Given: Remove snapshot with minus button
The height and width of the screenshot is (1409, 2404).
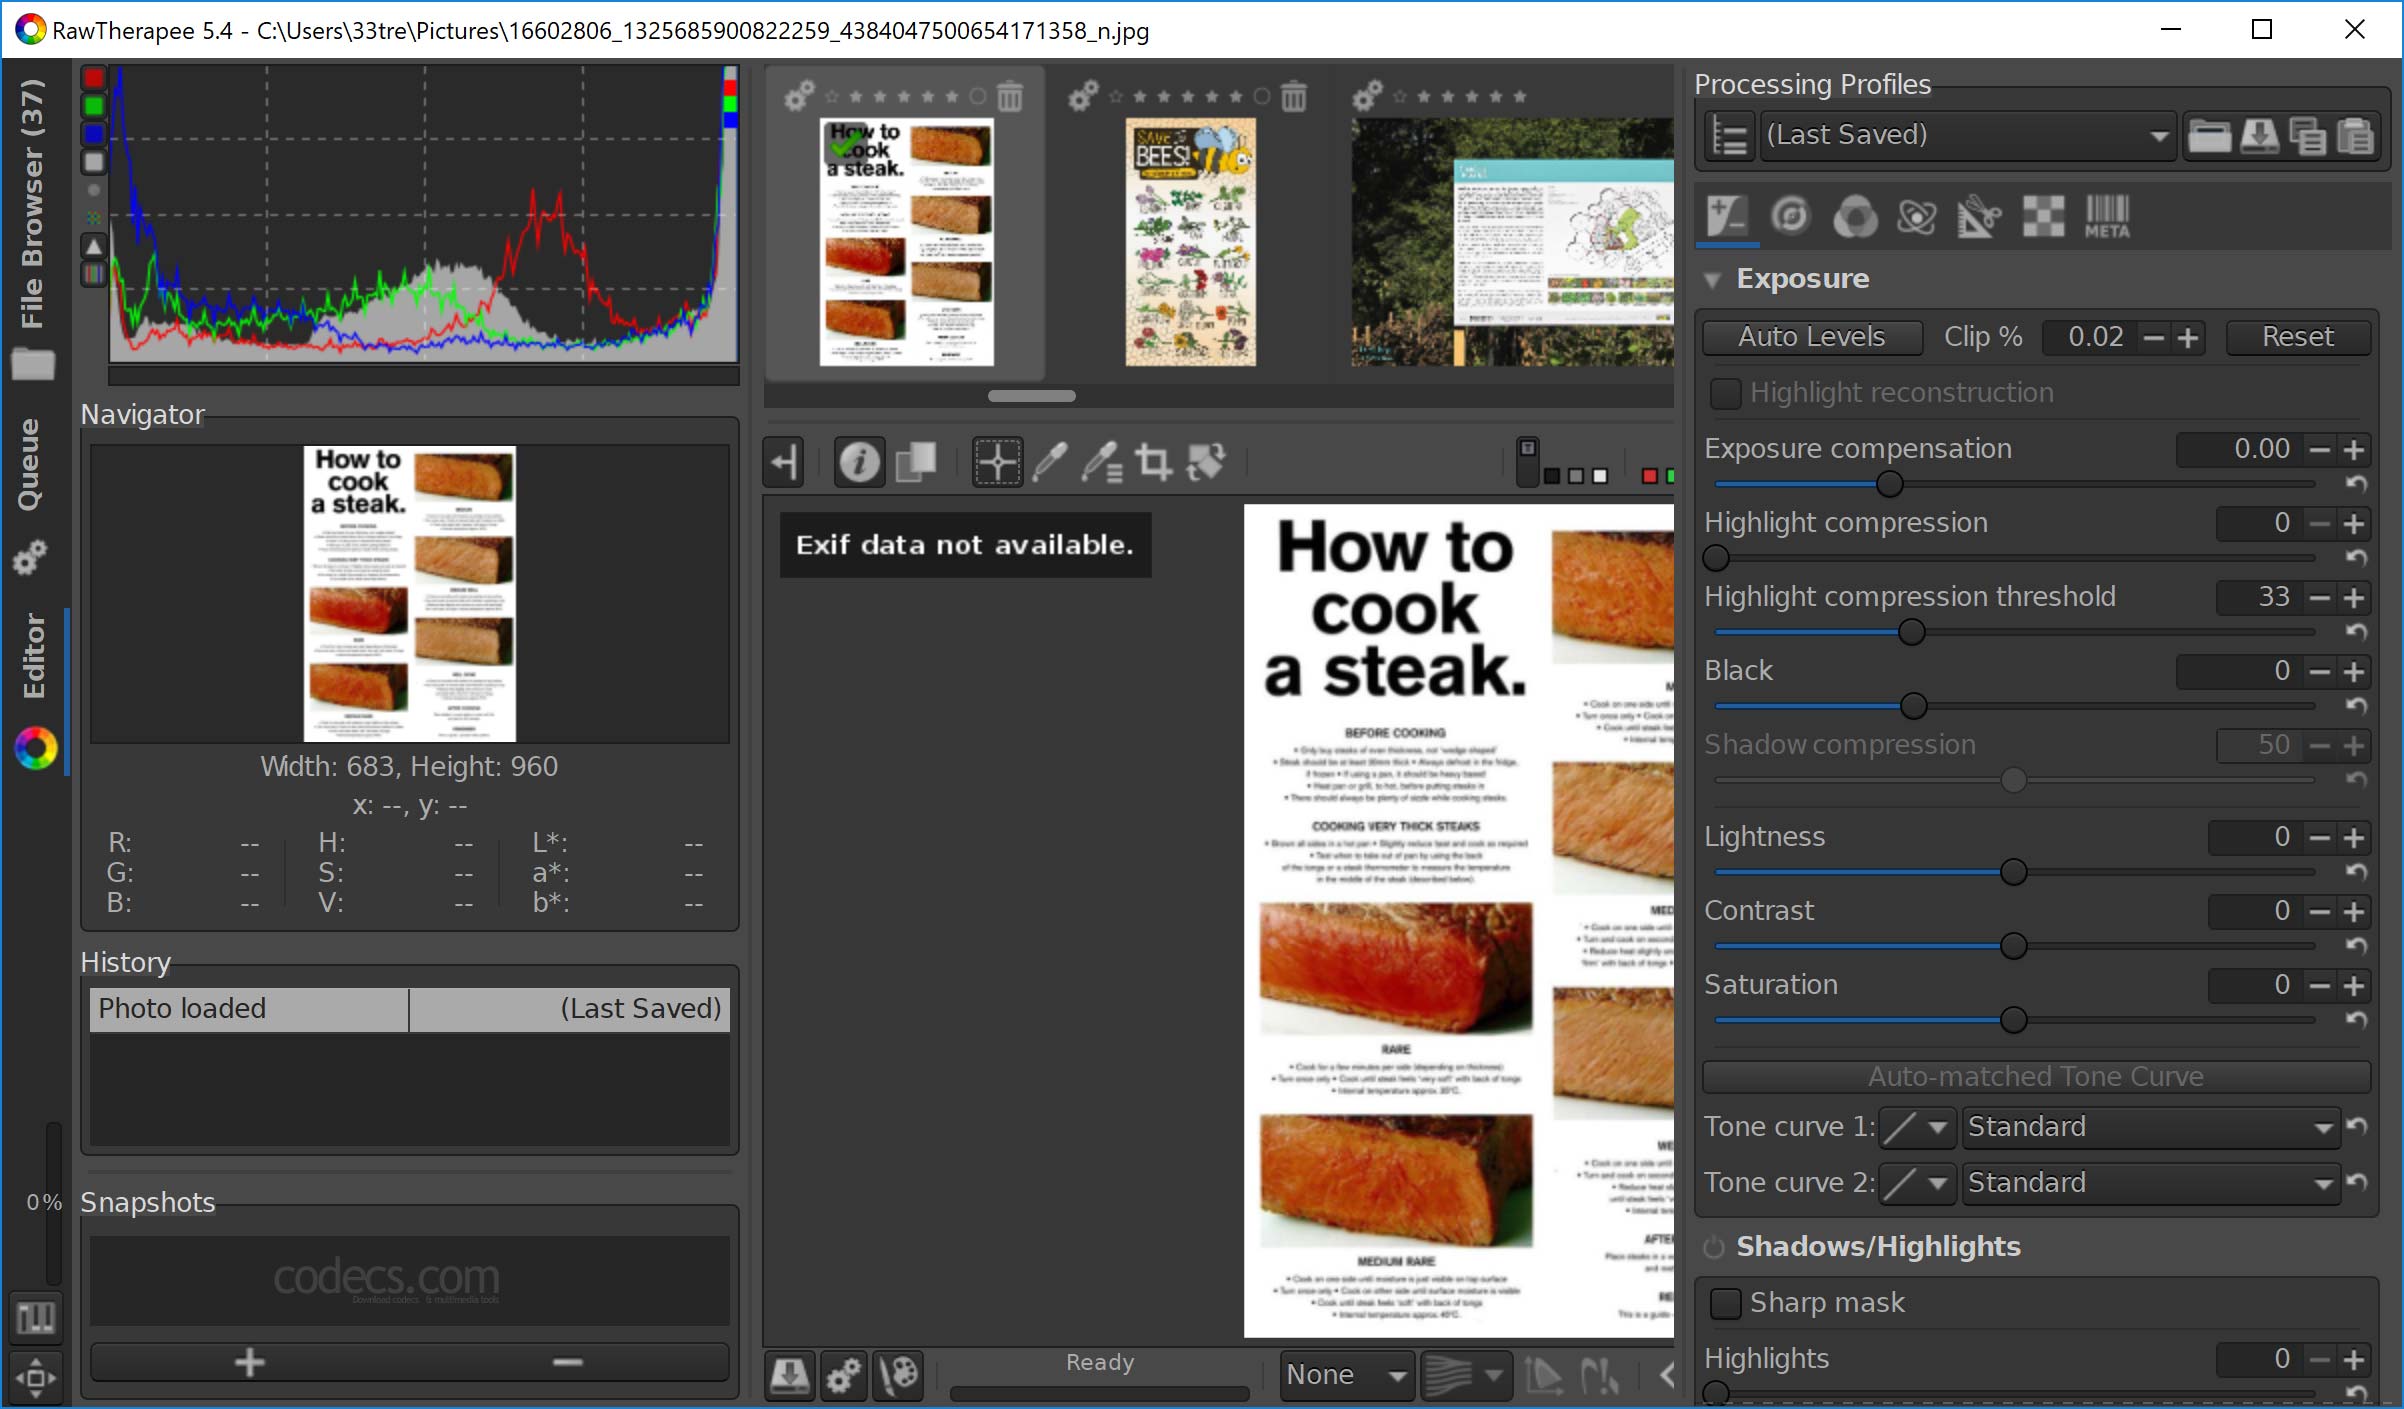Looking at the screenshot, I should pos(568,1362).
